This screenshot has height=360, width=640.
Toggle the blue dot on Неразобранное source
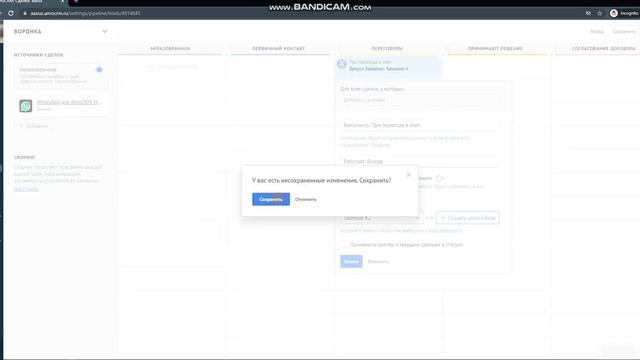click(x=99, y=70)
